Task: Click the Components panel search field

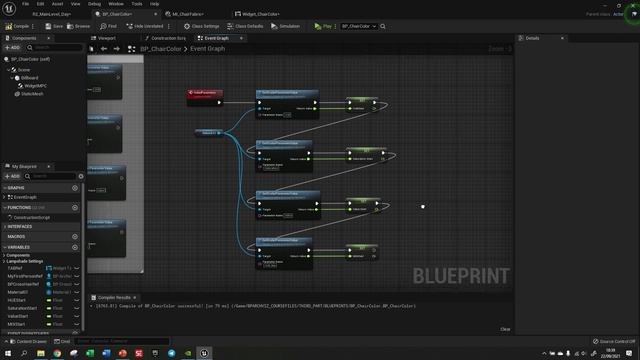Action: tap(55, 48)
